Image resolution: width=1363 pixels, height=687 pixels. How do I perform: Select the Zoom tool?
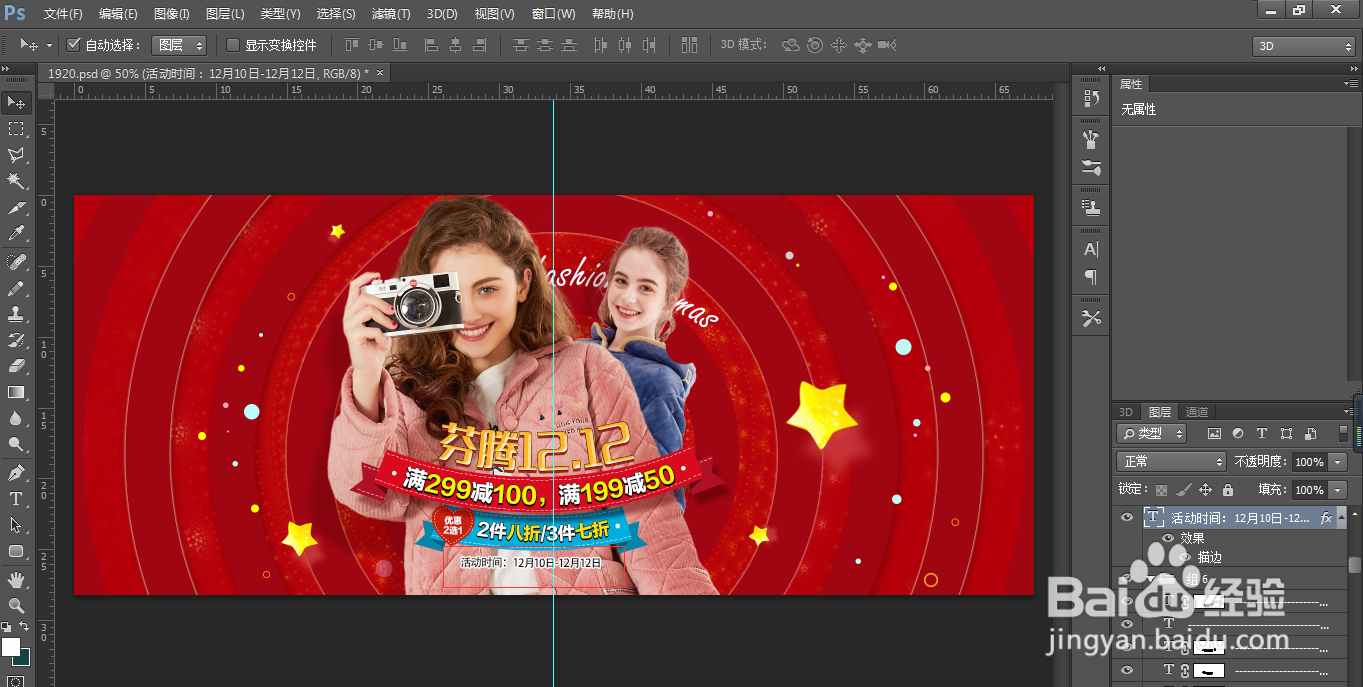click(16, 606)
